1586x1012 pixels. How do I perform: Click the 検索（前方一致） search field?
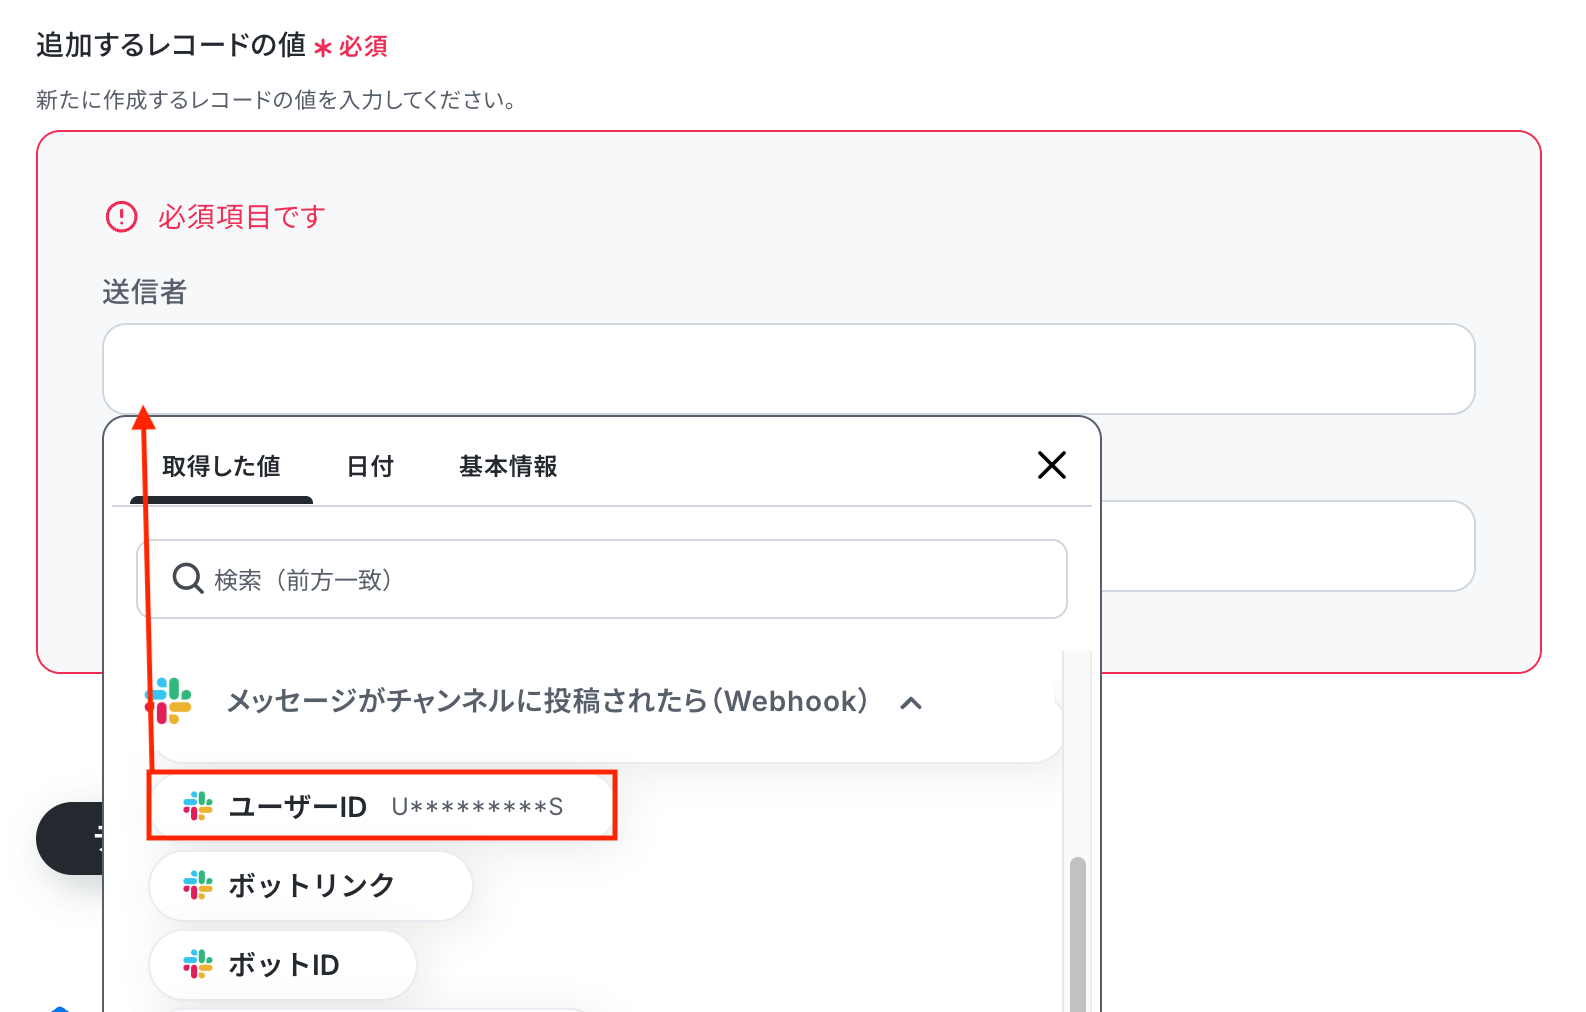click(602, 579)
